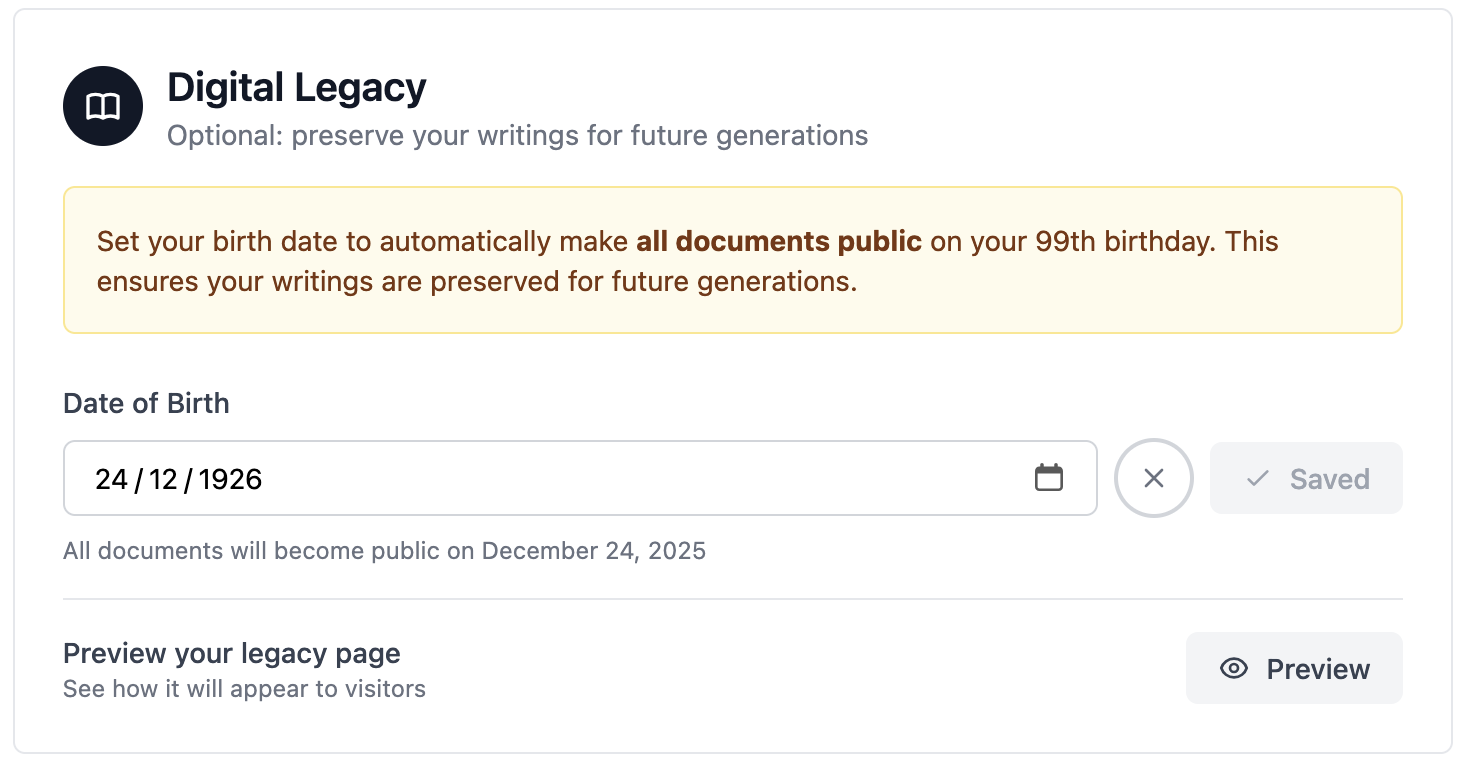Click the eye icon in Preview button
This screenshot has height=764, width=1468.
[x=1234, y=669]
